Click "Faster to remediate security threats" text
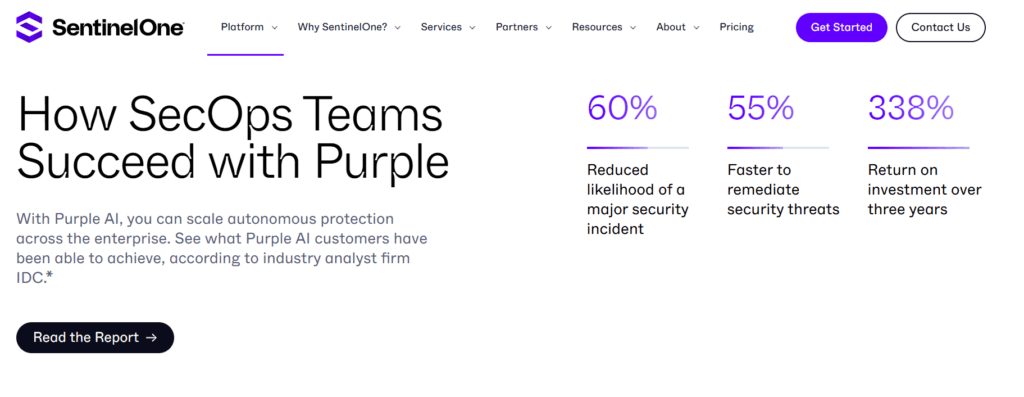The width and height of the screenshot is (1024, 397). 783,189
